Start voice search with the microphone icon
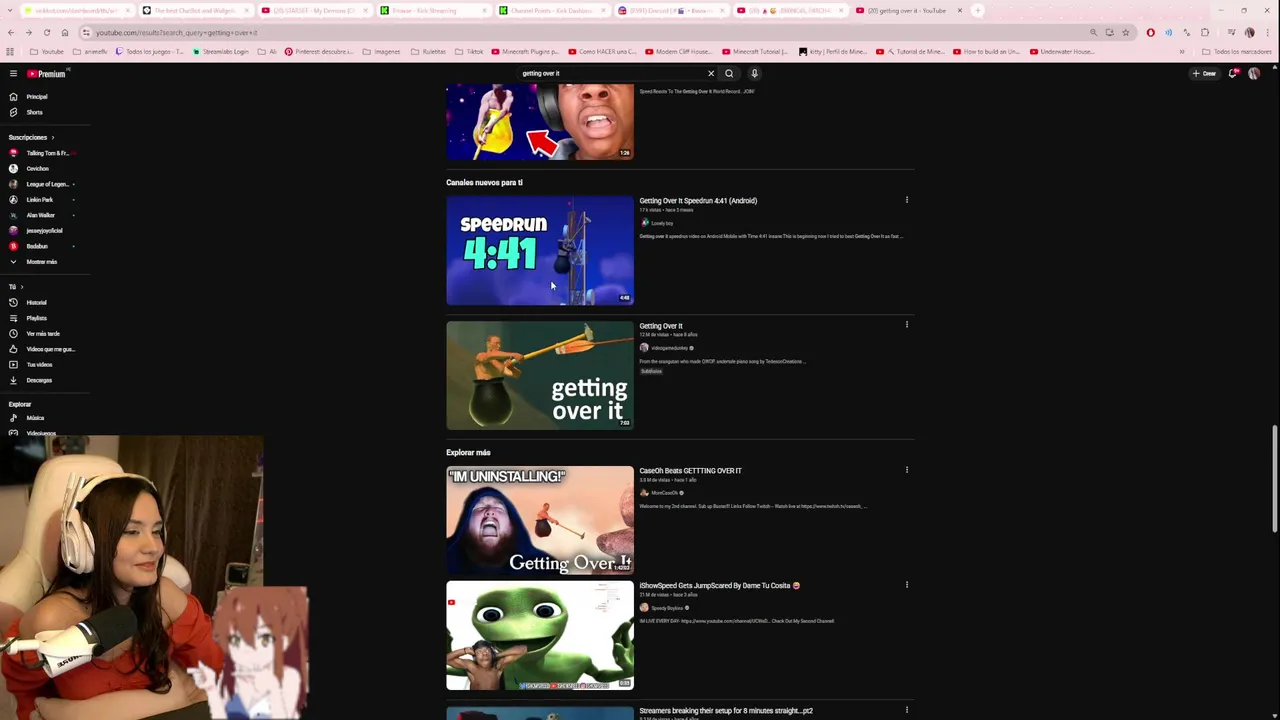 [754, 73]
